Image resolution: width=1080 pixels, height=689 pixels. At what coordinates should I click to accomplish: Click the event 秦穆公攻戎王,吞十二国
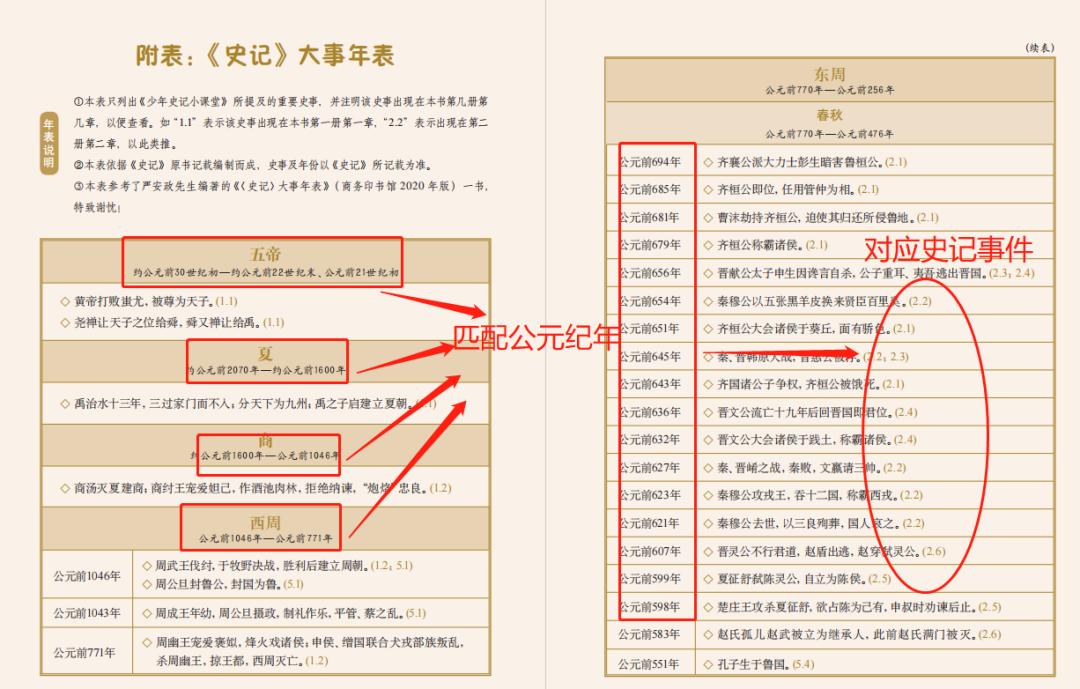click(813, 495)
